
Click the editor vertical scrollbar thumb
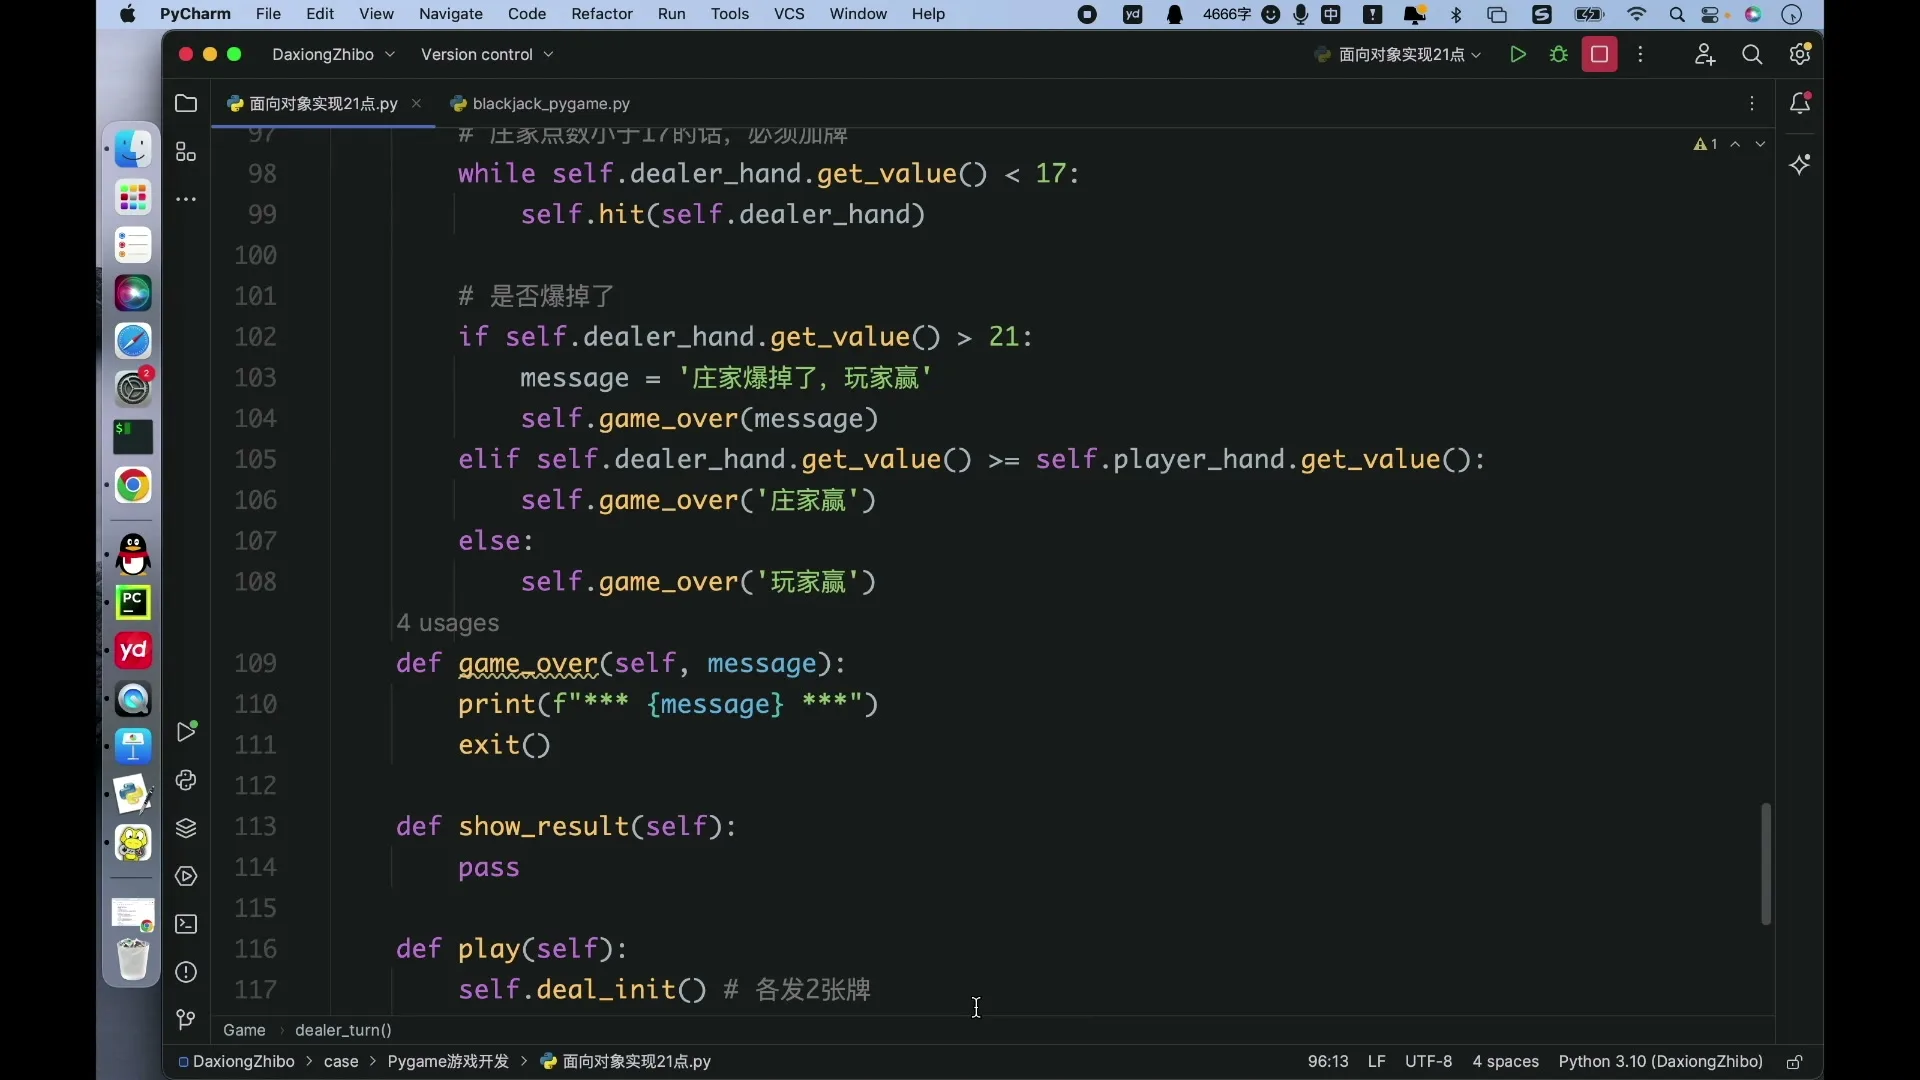coord(1766,864)
